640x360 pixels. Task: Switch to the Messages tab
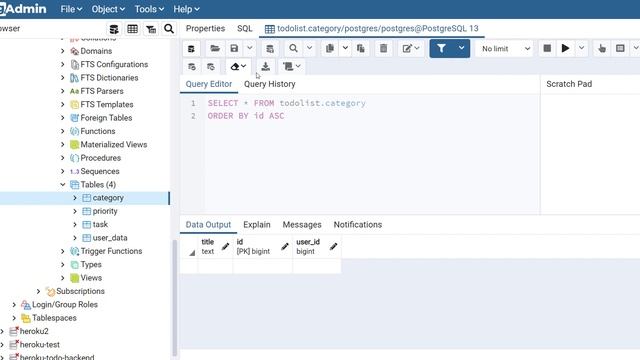click(x=302, y=225)
